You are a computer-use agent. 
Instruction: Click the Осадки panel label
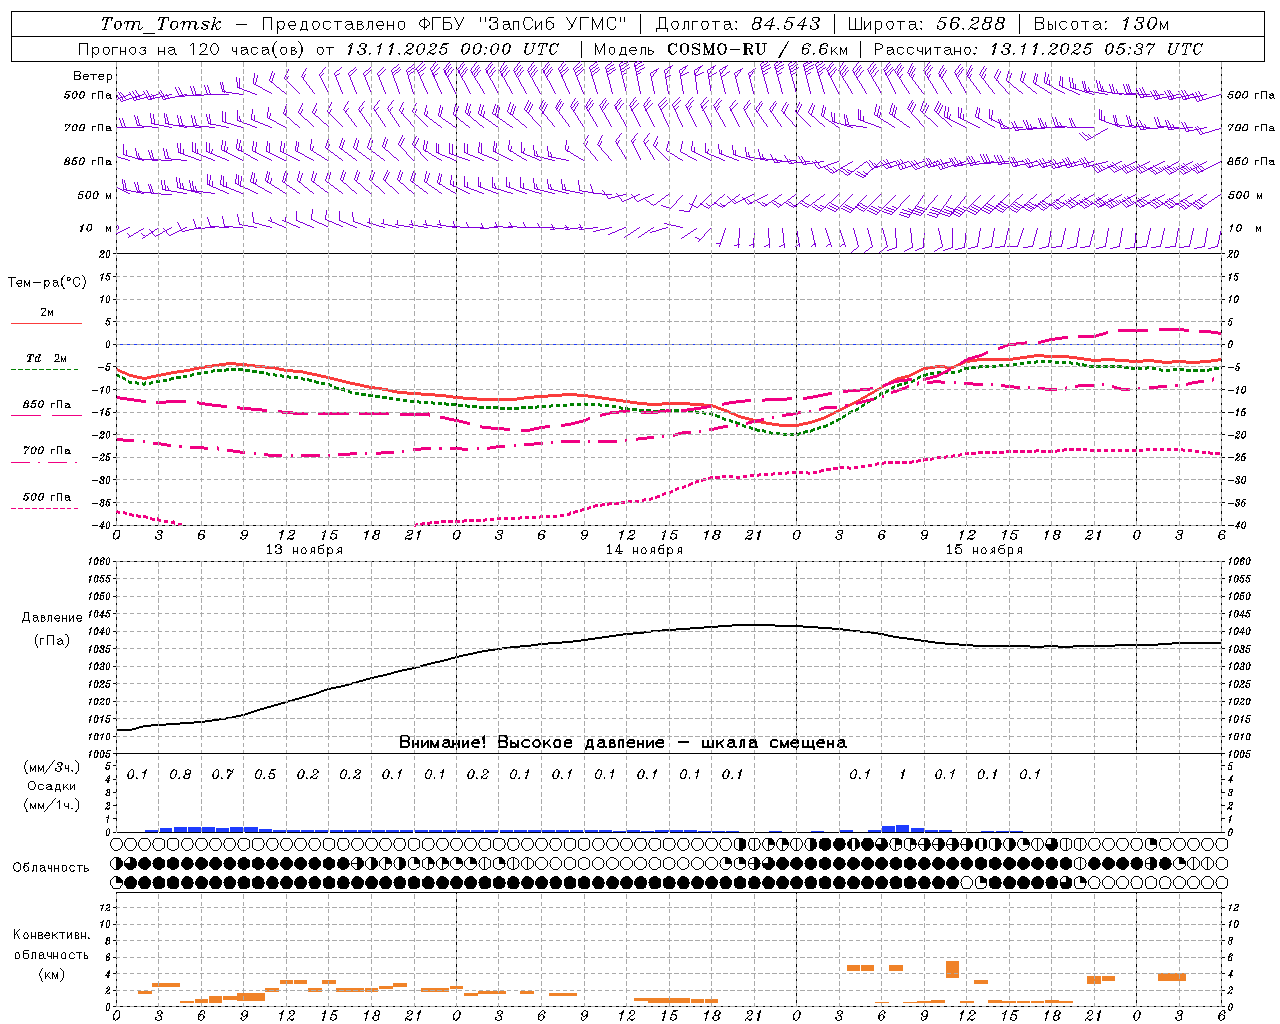point(52,786)
